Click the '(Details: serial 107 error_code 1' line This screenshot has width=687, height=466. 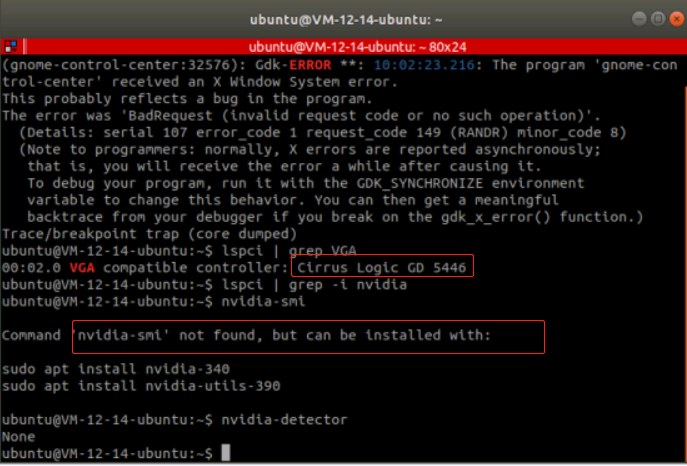[322, 132]
